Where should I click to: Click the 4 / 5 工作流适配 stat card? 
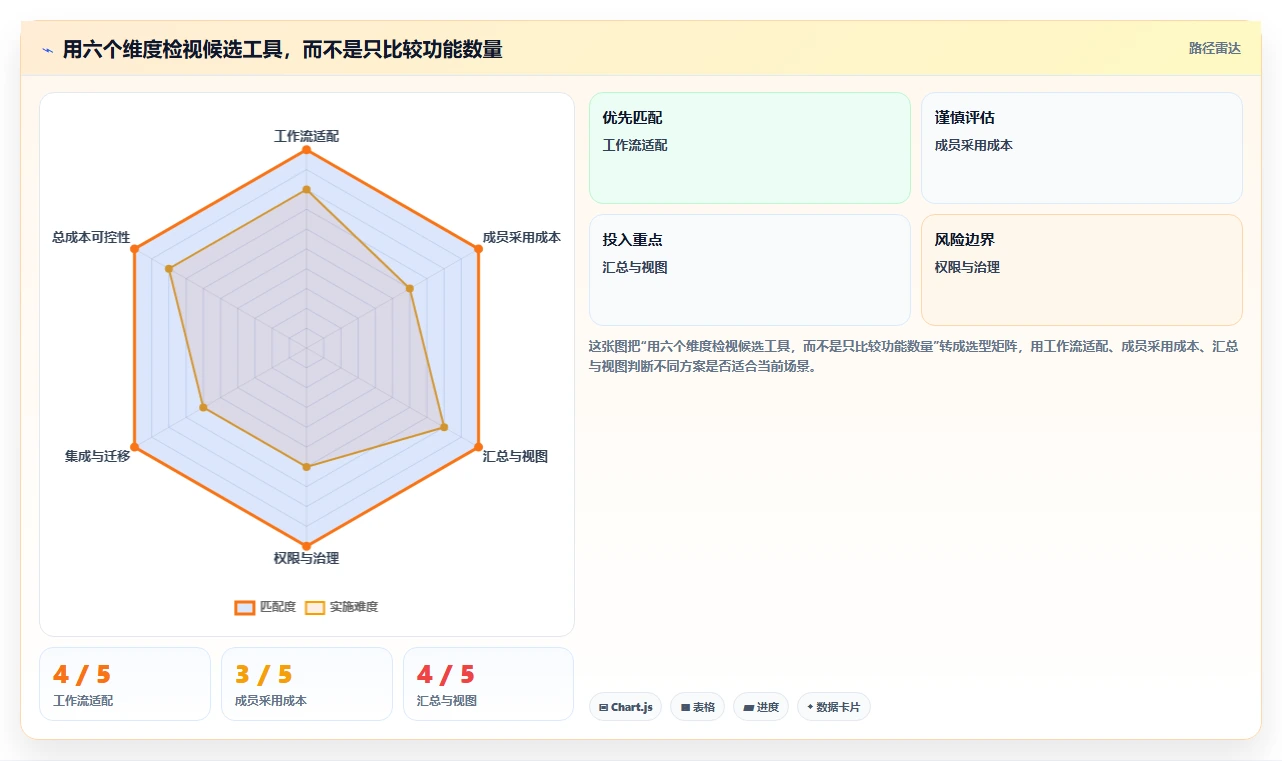click(x=125, y=684)
